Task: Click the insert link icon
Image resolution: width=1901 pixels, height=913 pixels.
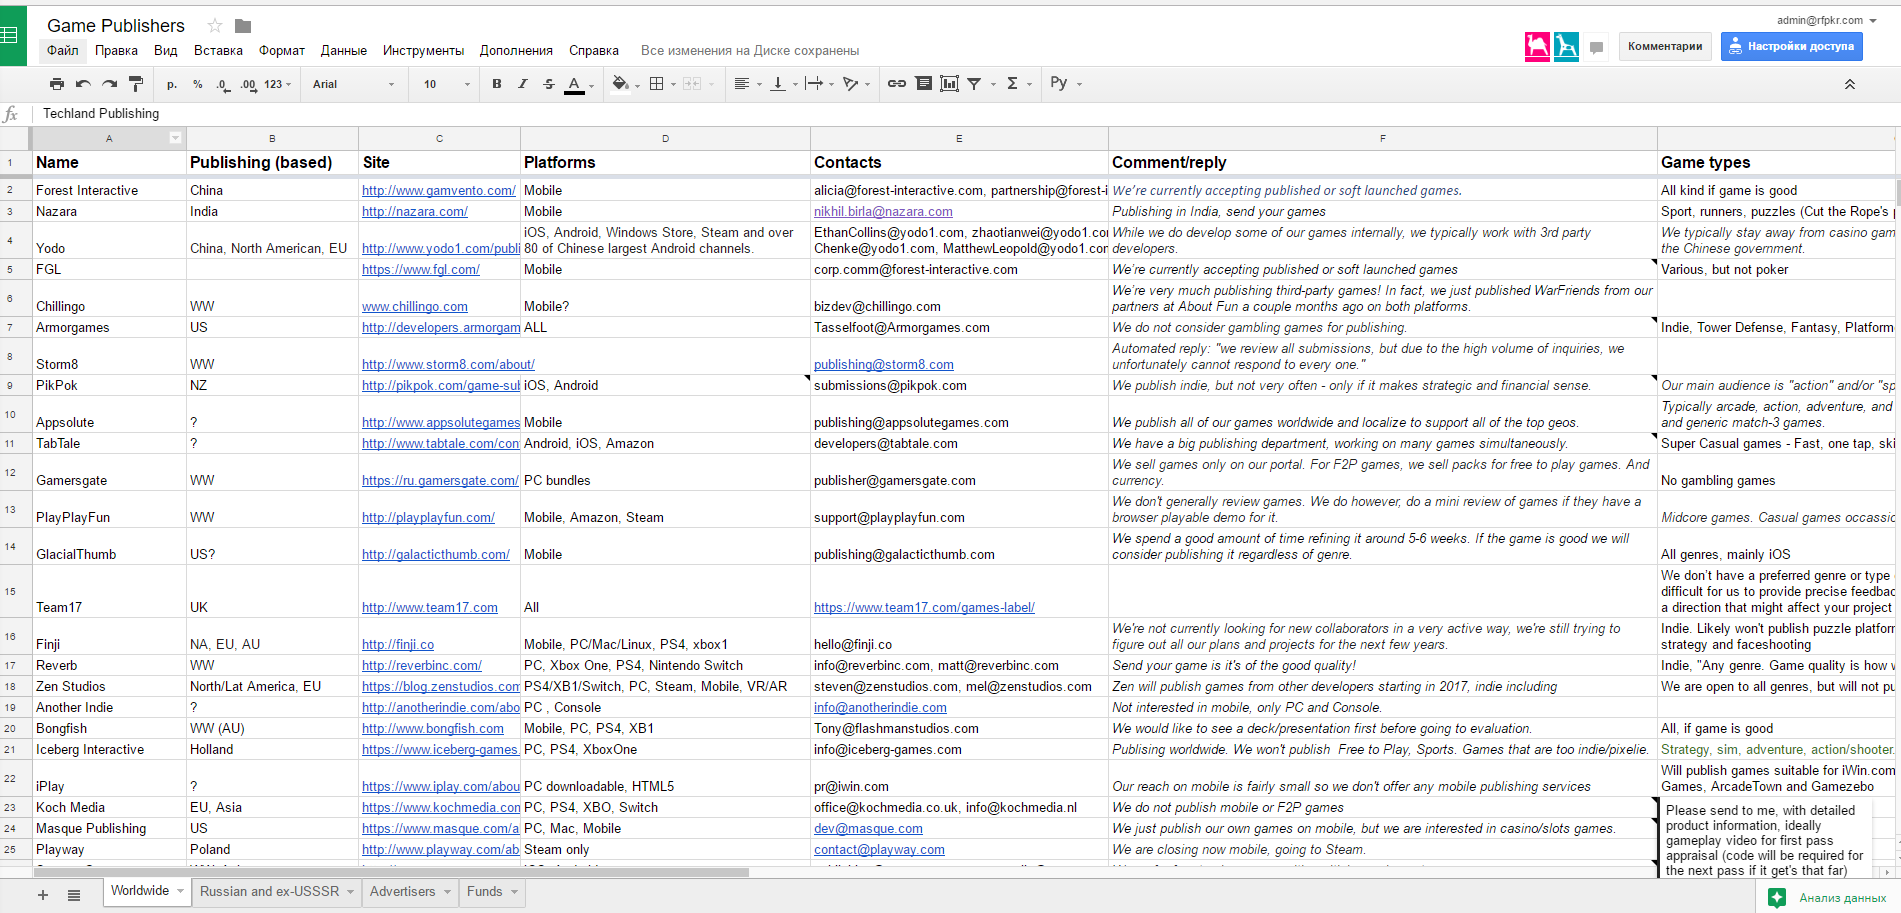Action: point(897,84)
